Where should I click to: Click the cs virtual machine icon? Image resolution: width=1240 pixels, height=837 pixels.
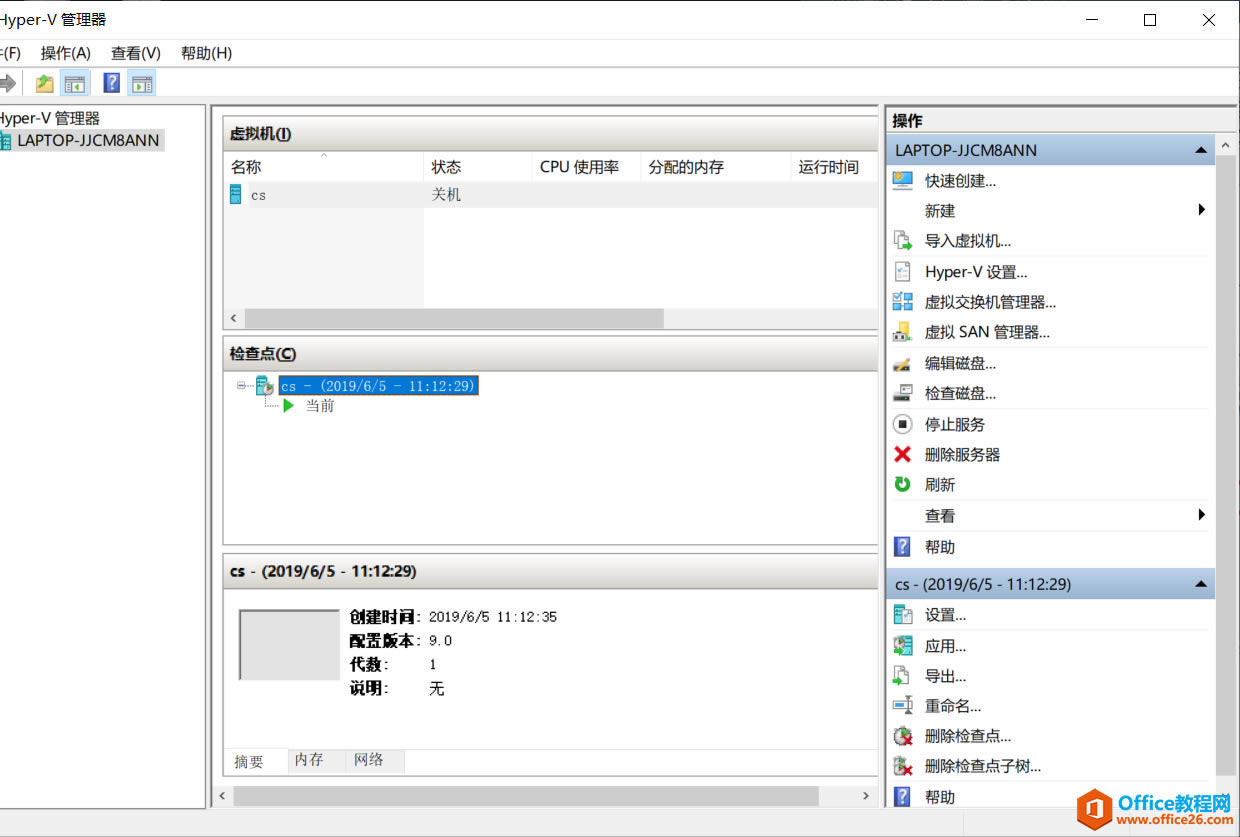tap(236, 195)
